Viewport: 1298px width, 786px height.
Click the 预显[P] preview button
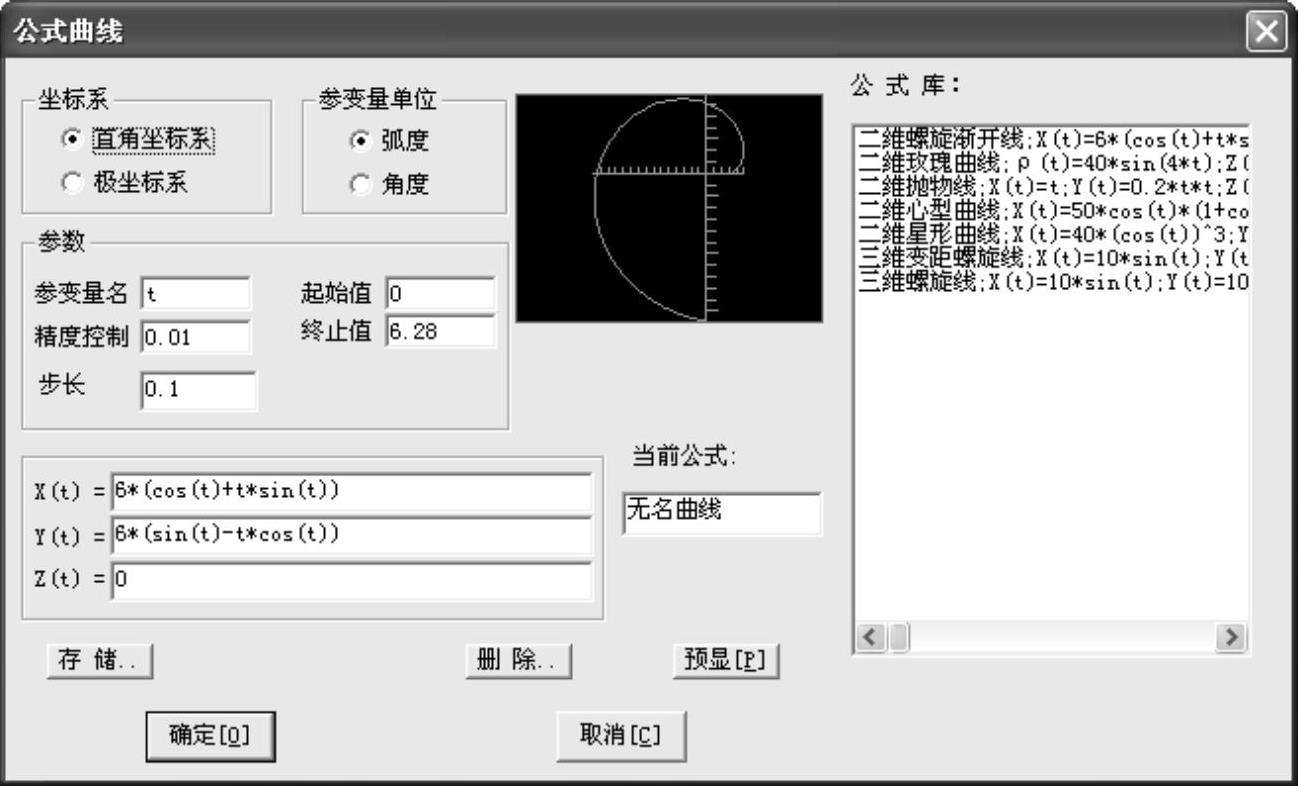point(725,661)
